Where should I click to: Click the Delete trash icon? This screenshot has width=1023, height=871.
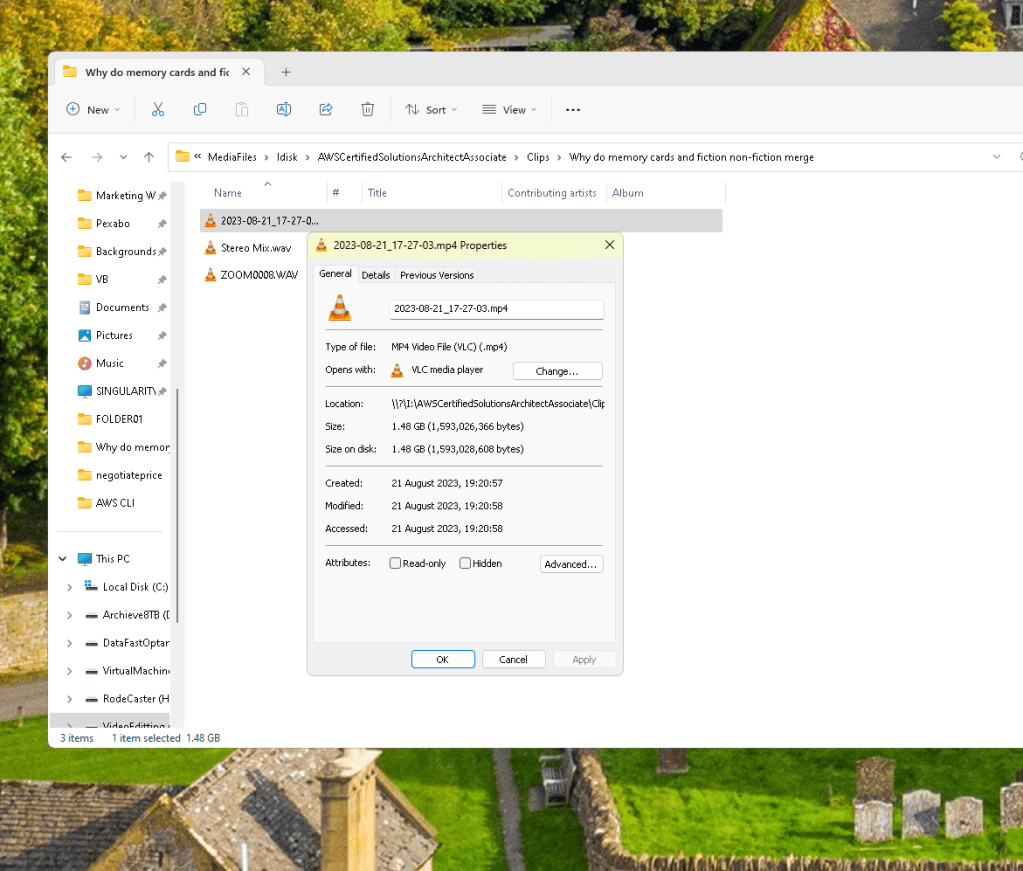pyautogui.click(x=367, y=110)
